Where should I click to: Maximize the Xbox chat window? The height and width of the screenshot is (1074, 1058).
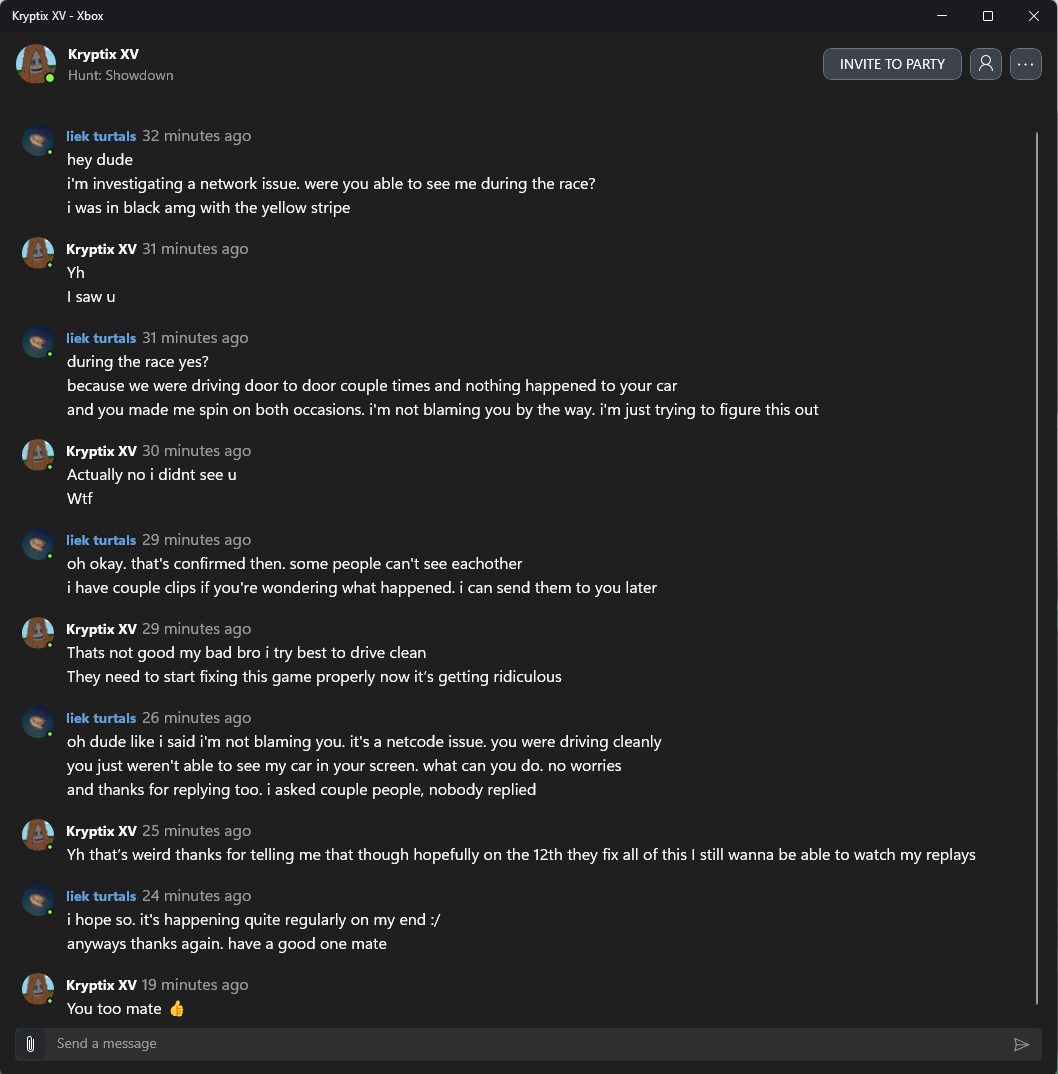[988, 16]
